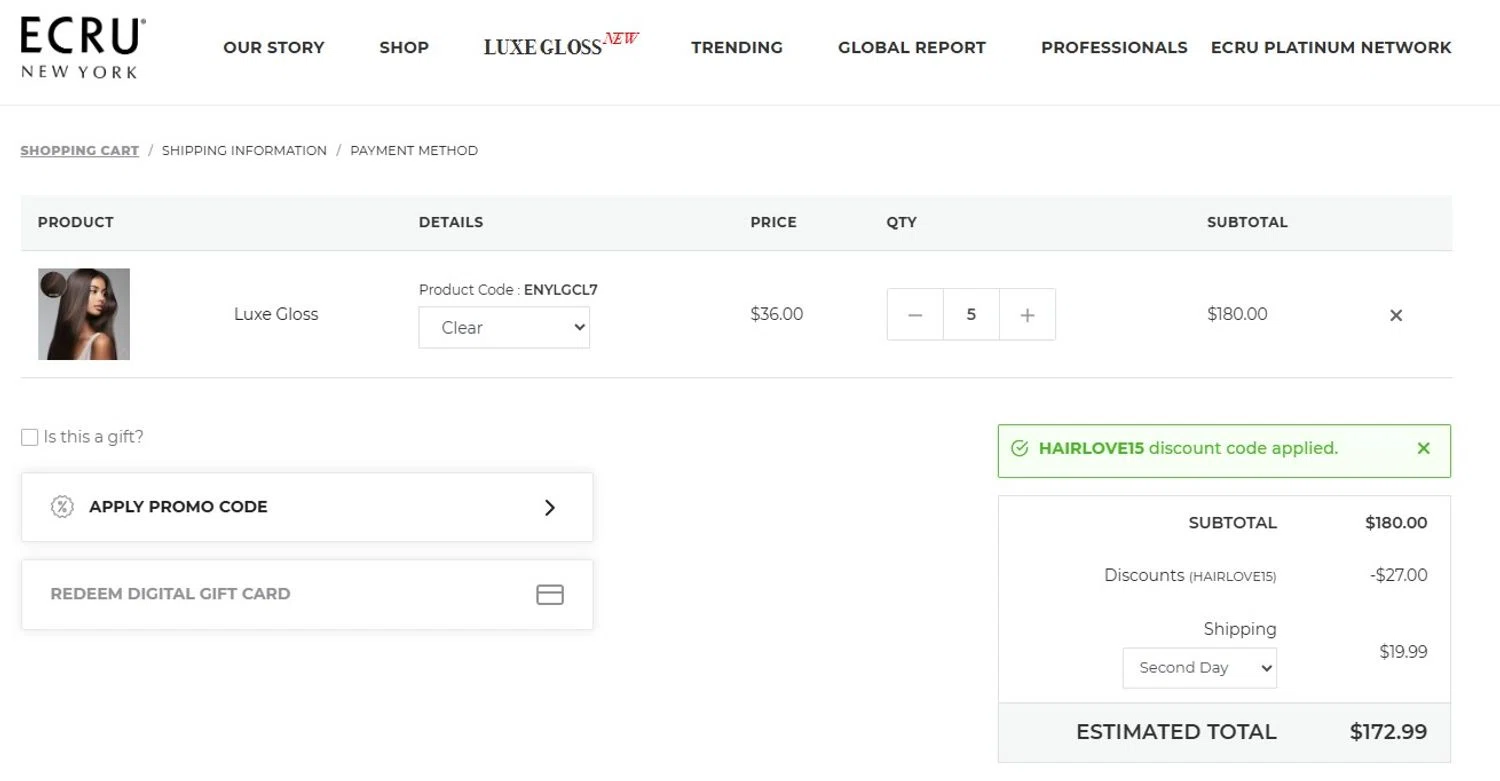Open the Clear shade dropdown
The width and height of the screenshot is (1500, 781).
click(504, 327)
